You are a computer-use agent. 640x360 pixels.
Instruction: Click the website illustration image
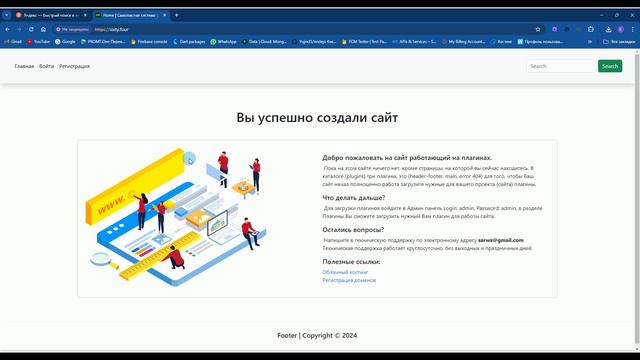coord(176,217)
